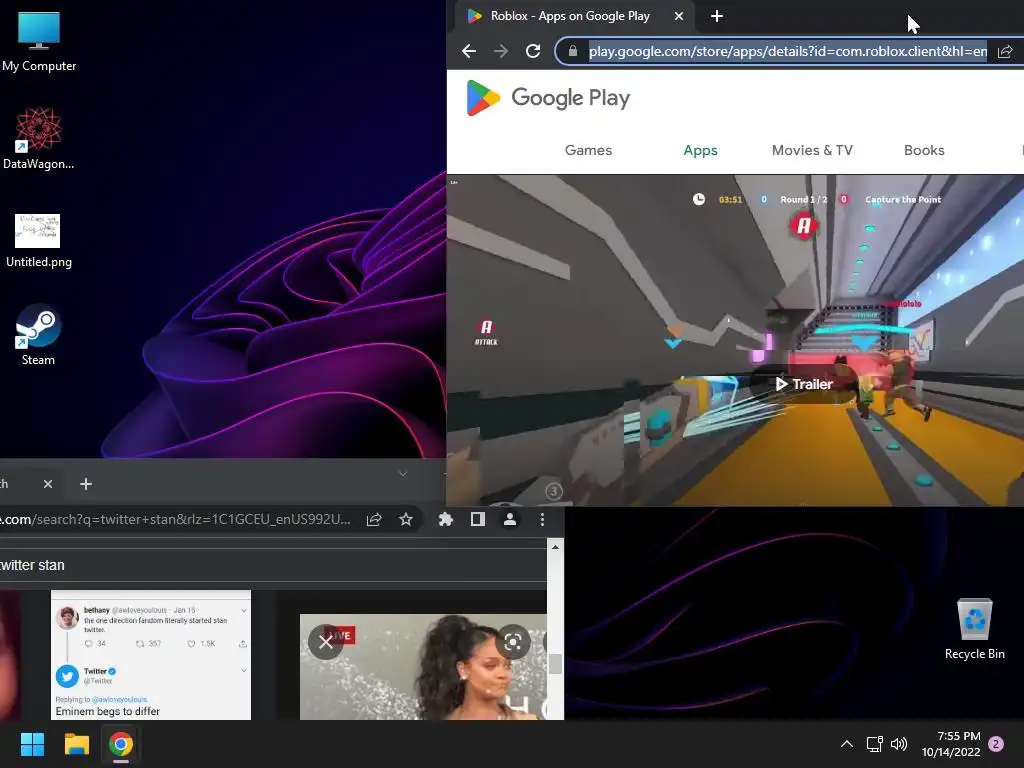Open new tab in Google Play window
This screenshot has width=1024, height=768.
click(716, 16)
